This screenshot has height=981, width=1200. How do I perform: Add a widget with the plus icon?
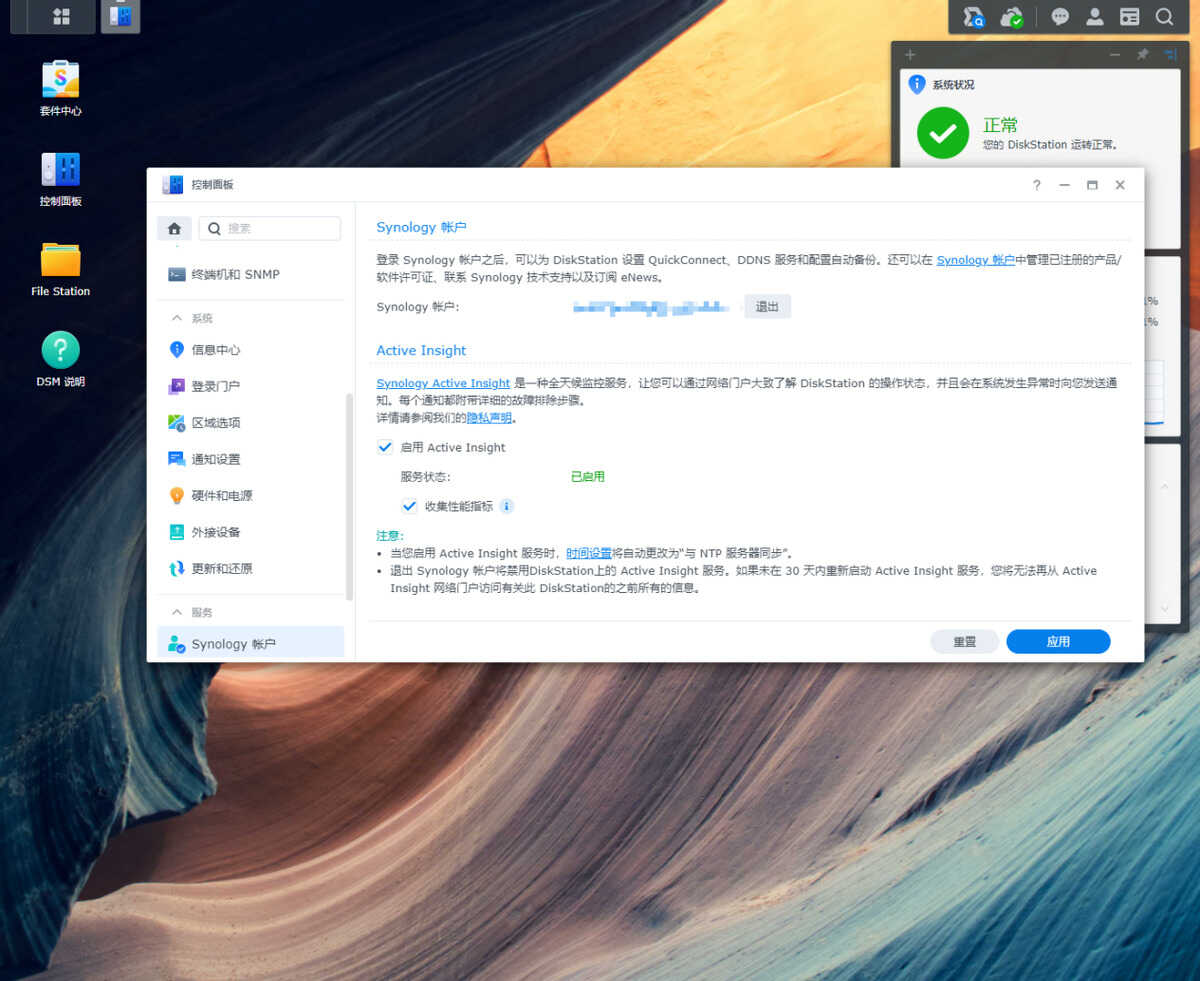910,54
